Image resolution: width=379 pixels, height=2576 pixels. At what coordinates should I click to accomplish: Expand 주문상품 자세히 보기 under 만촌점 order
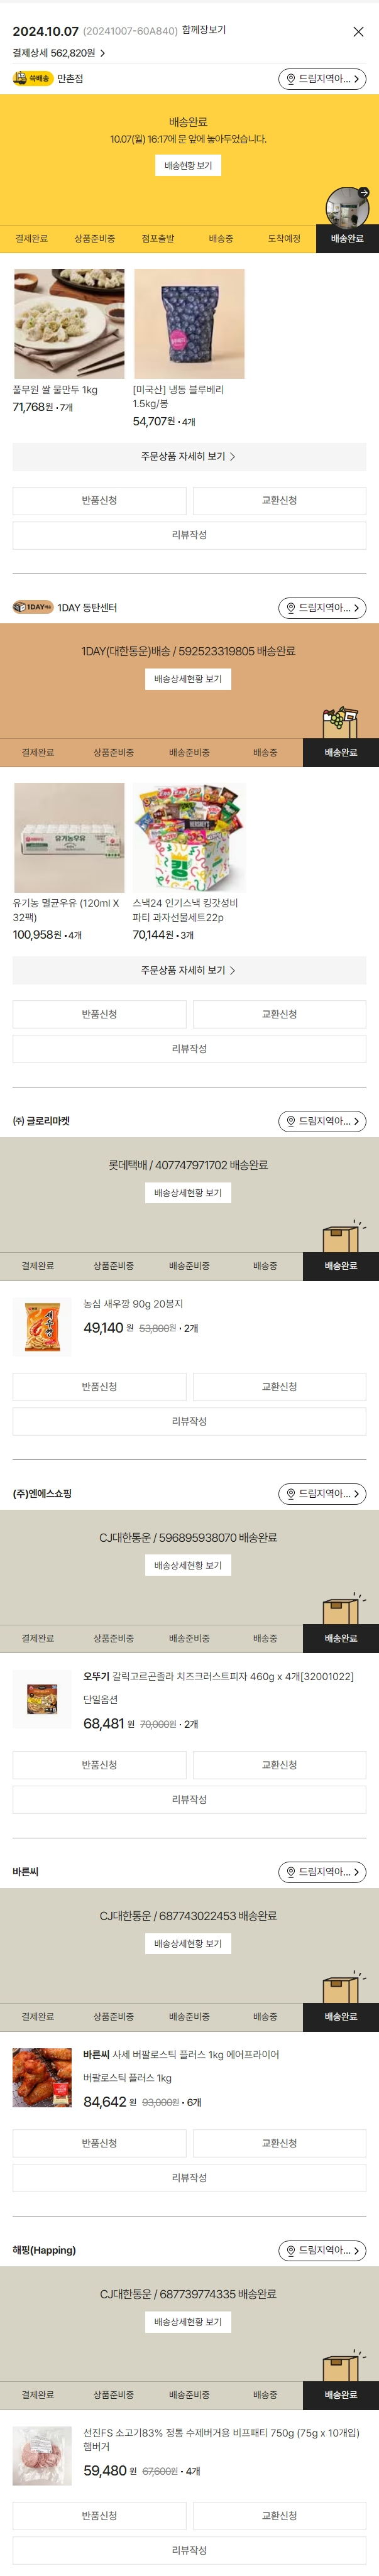click(x=189, y=457)
